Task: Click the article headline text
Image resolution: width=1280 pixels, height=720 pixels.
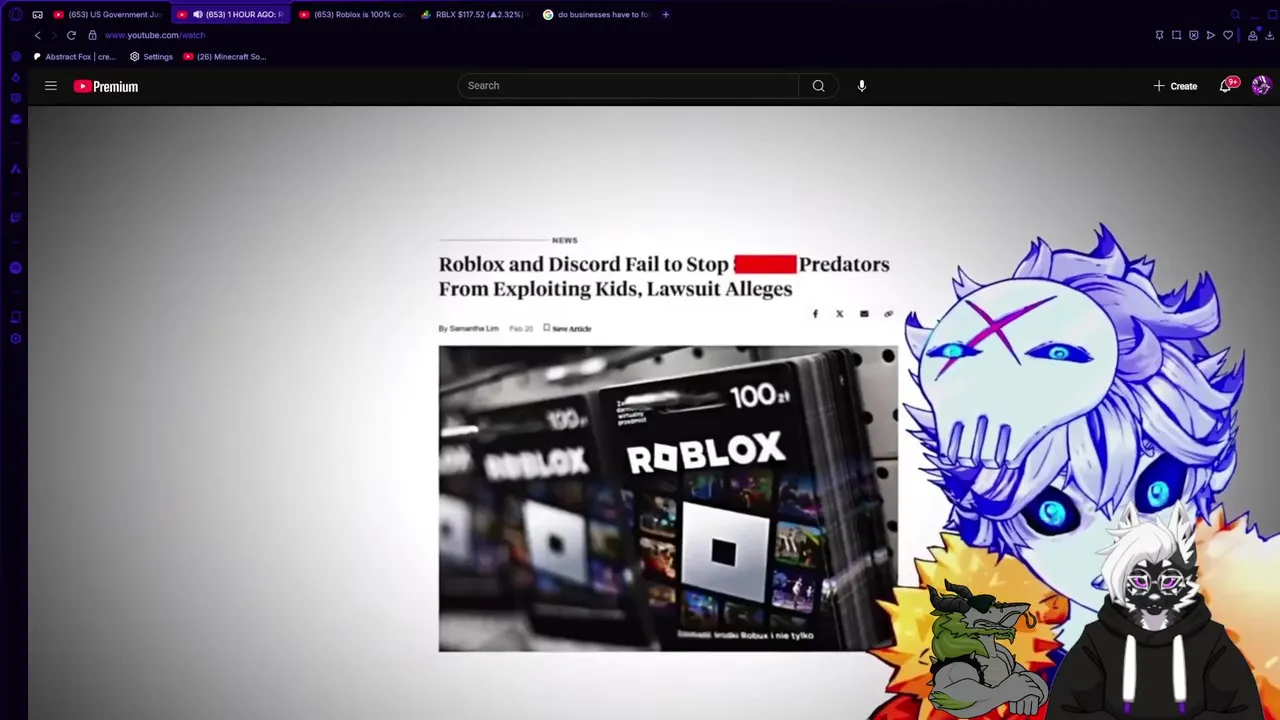Action: (664, 276)
